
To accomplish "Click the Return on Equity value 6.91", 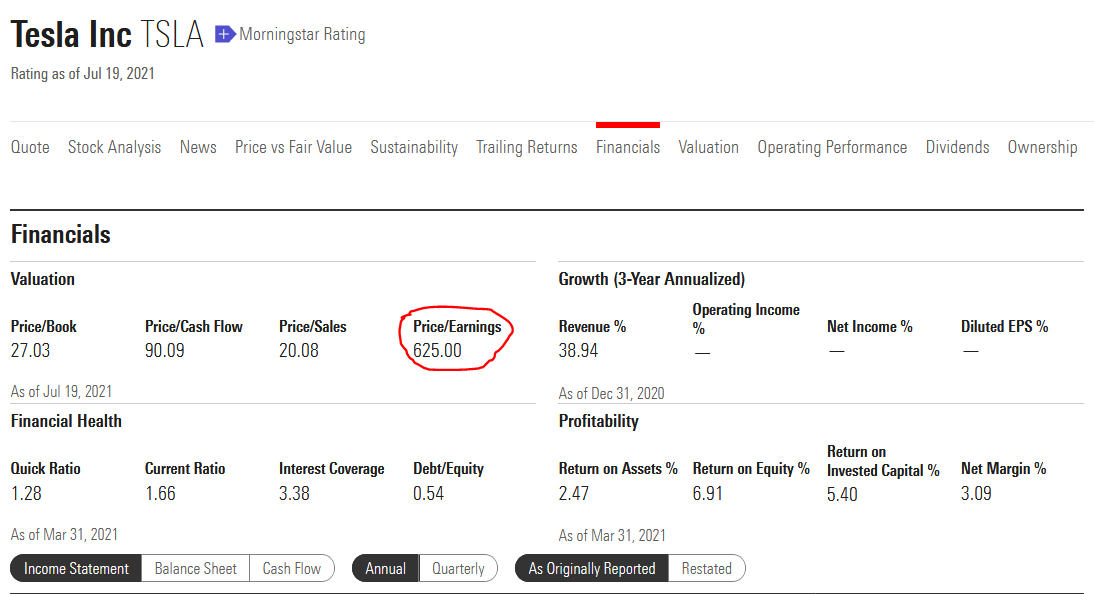I will point(707,493).
